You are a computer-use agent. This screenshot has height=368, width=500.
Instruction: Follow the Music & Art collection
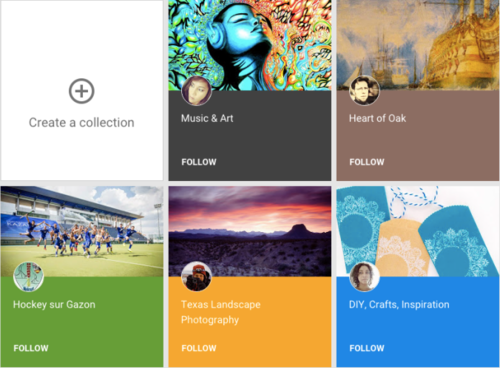pyautogui.click(x=199, y=162)
